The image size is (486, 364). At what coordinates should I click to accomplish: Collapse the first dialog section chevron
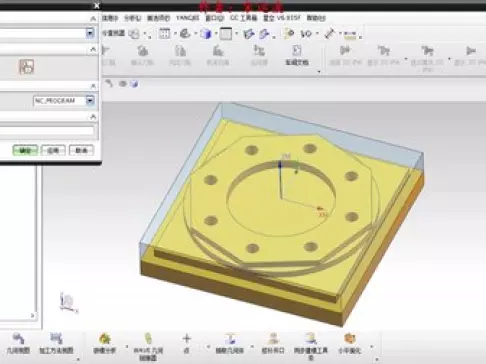click(x=93, y=18)
